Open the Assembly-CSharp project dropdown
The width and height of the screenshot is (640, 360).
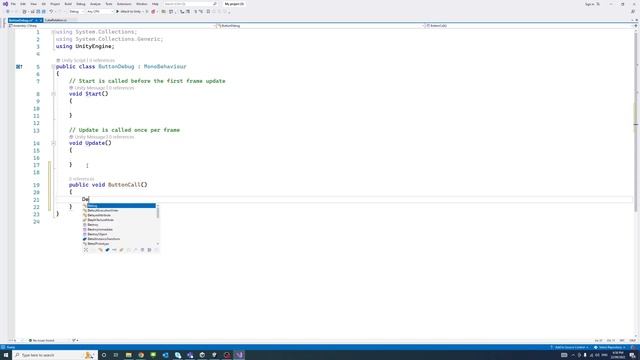tap(111, 26)
